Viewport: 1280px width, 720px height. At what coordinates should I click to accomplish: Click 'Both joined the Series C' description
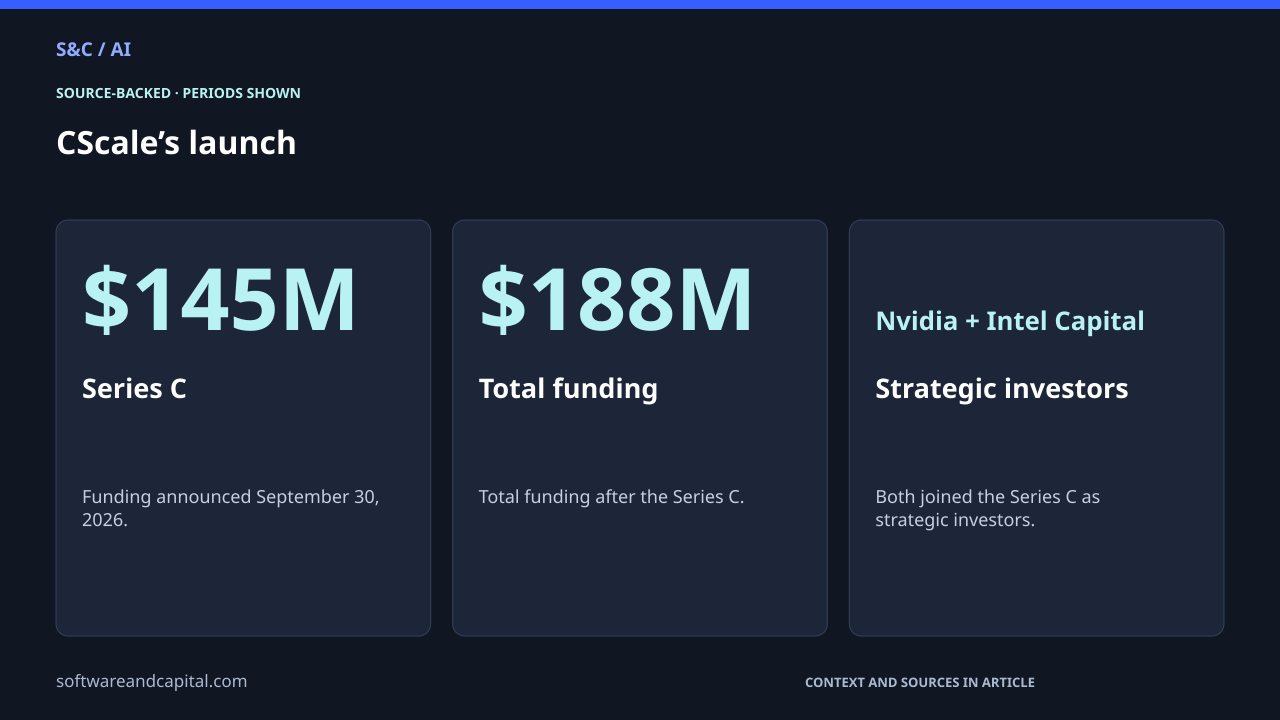point(988,508)
